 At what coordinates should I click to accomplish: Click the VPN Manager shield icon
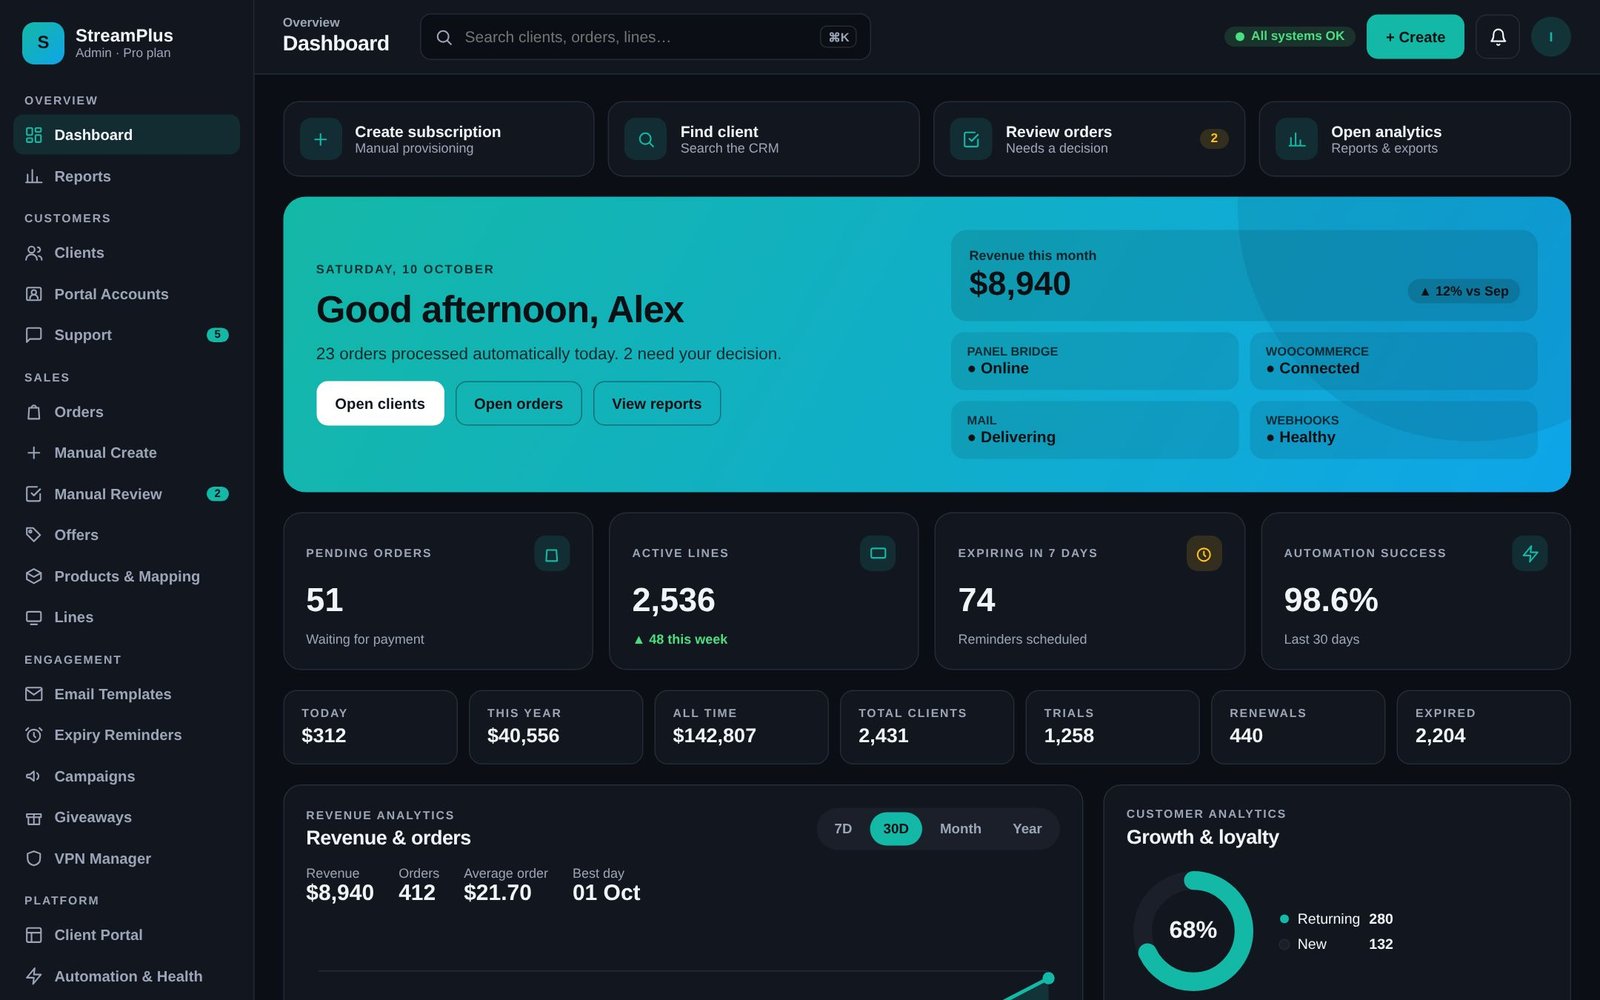click(34, 858)
